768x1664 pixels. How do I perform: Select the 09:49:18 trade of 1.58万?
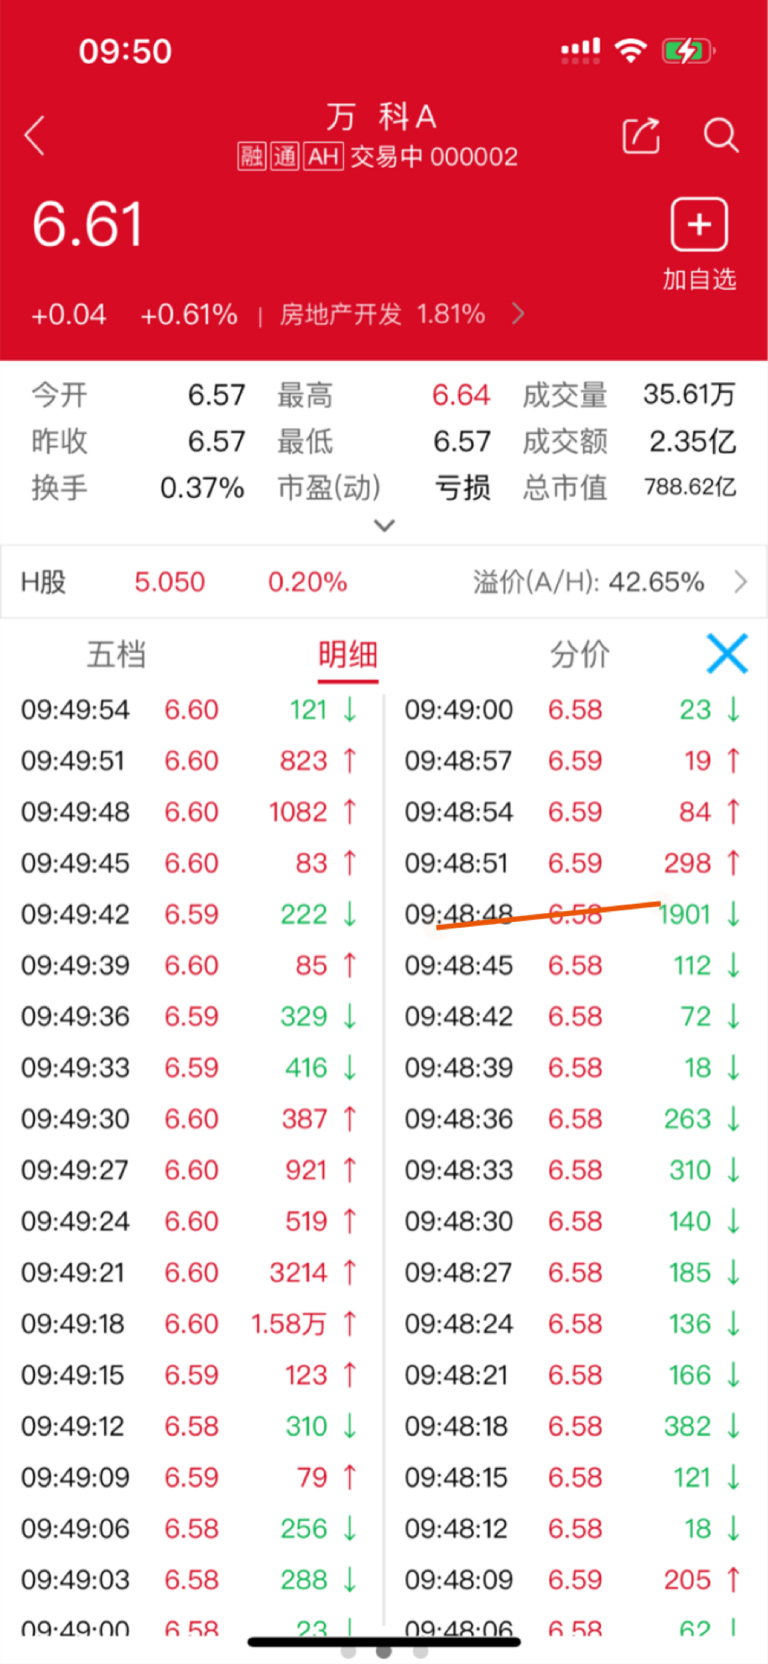[190, 1324]
